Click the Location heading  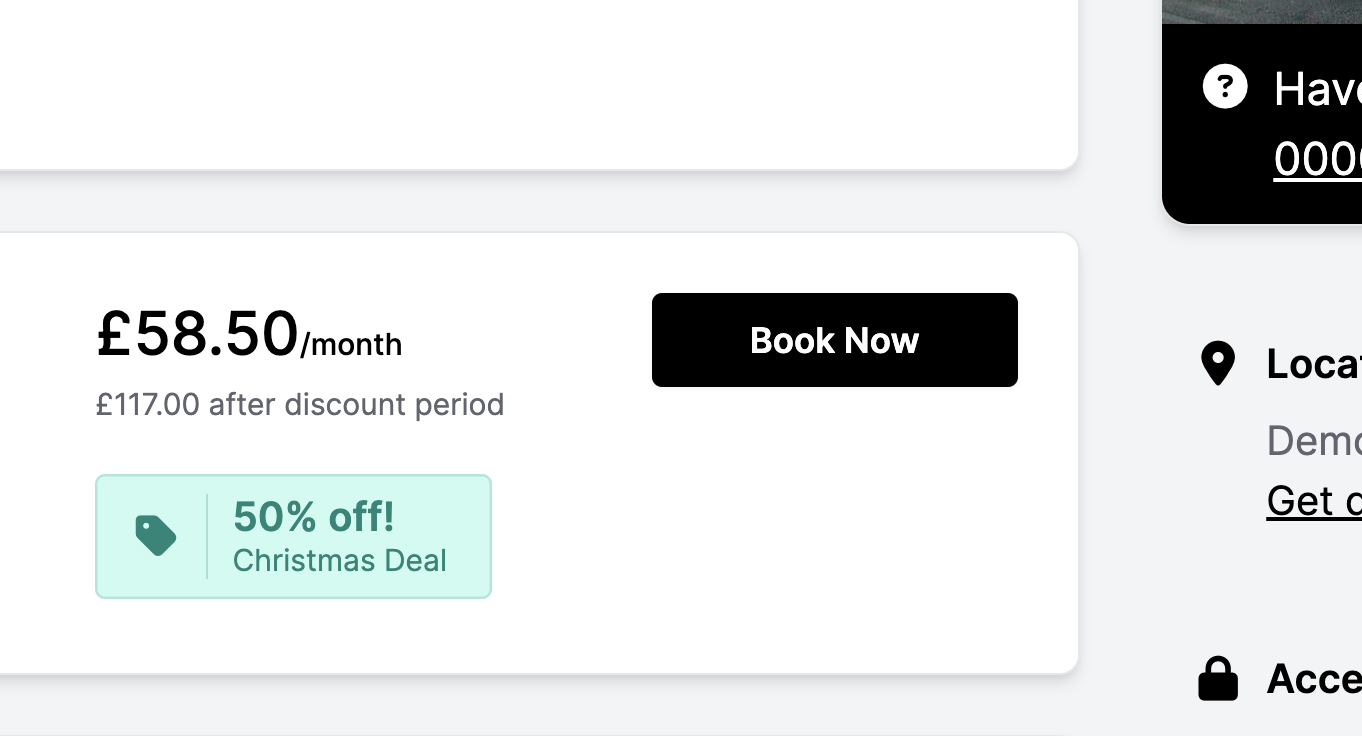[1313, 364]
